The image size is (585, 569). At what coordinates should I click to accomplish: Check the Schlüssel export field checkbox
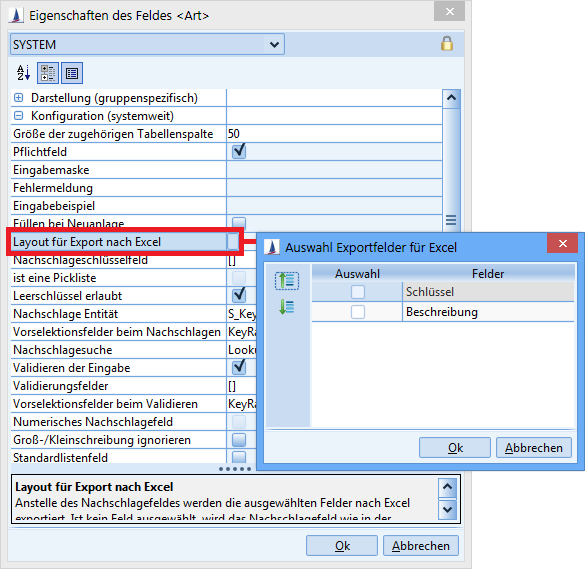tap(357, 292)
